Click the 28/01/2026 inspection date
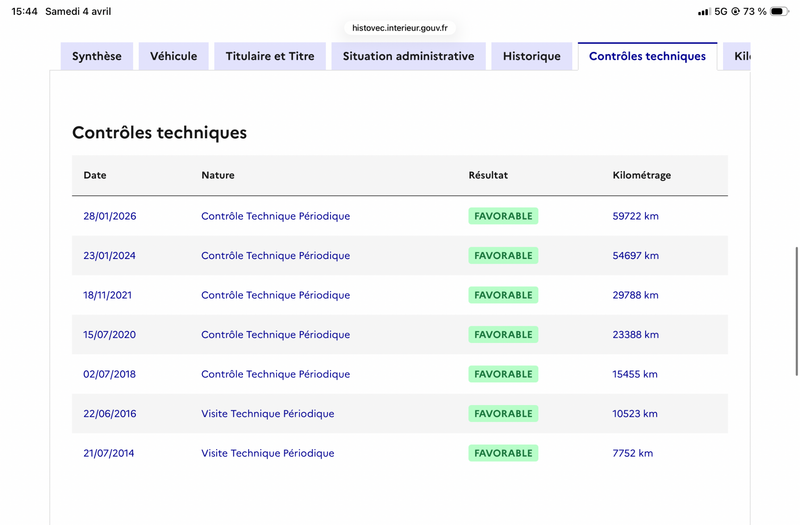The height and width of the screenshot is (525, 800). click(x=110, y=216)
